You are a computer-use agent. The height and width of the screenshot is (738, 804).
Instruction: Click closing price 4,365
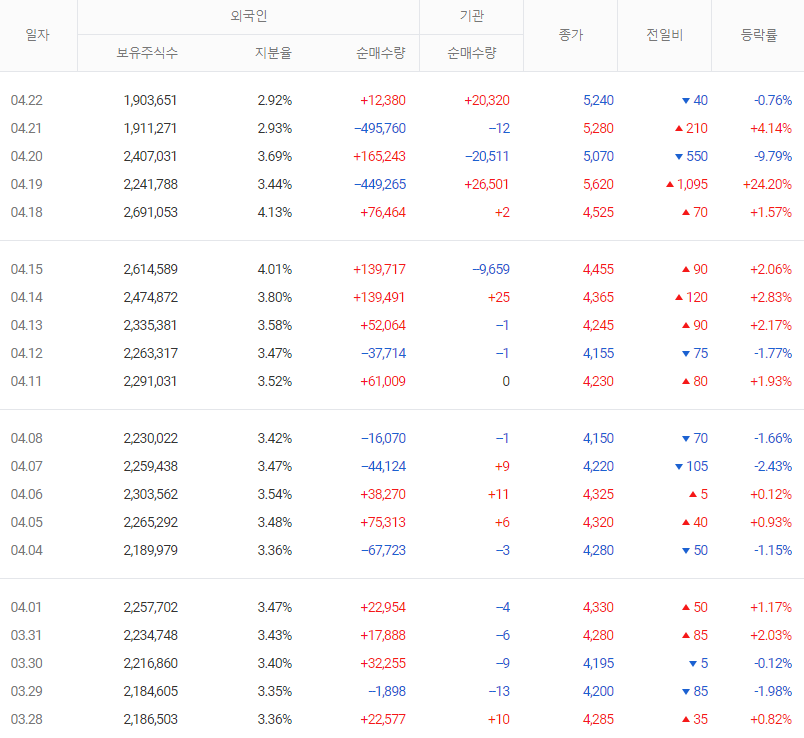[x=598, y=297]
